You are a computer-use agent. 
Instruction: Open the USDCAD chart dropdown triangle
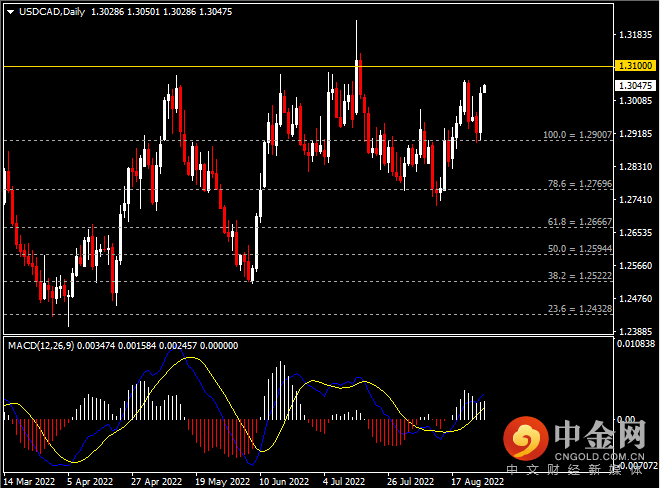point(11,12)
